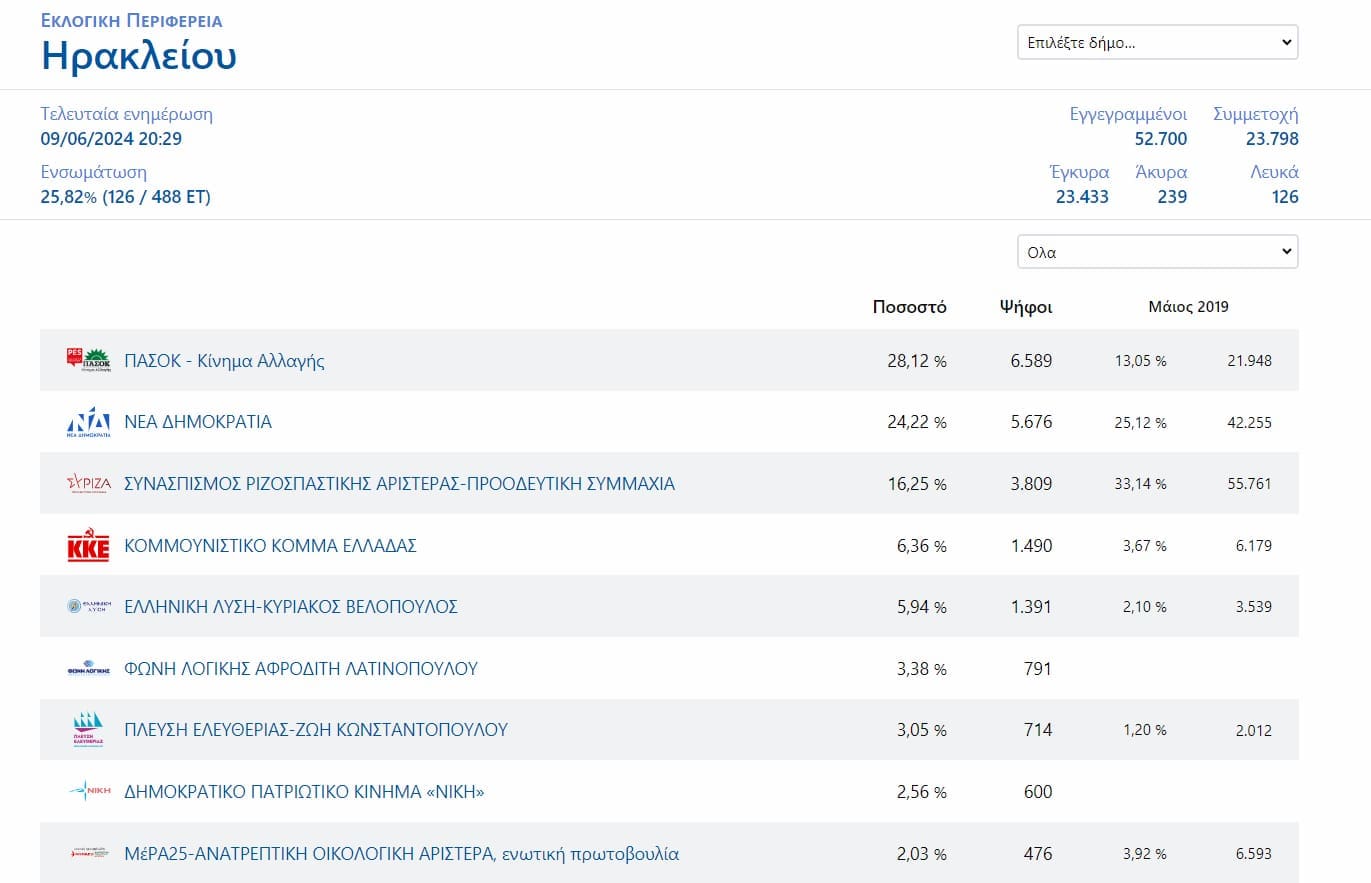Click the 'Άκυρα' label
This screenshot has height=883, width=1371.
pyautogui.click(x=1161, y=172)
